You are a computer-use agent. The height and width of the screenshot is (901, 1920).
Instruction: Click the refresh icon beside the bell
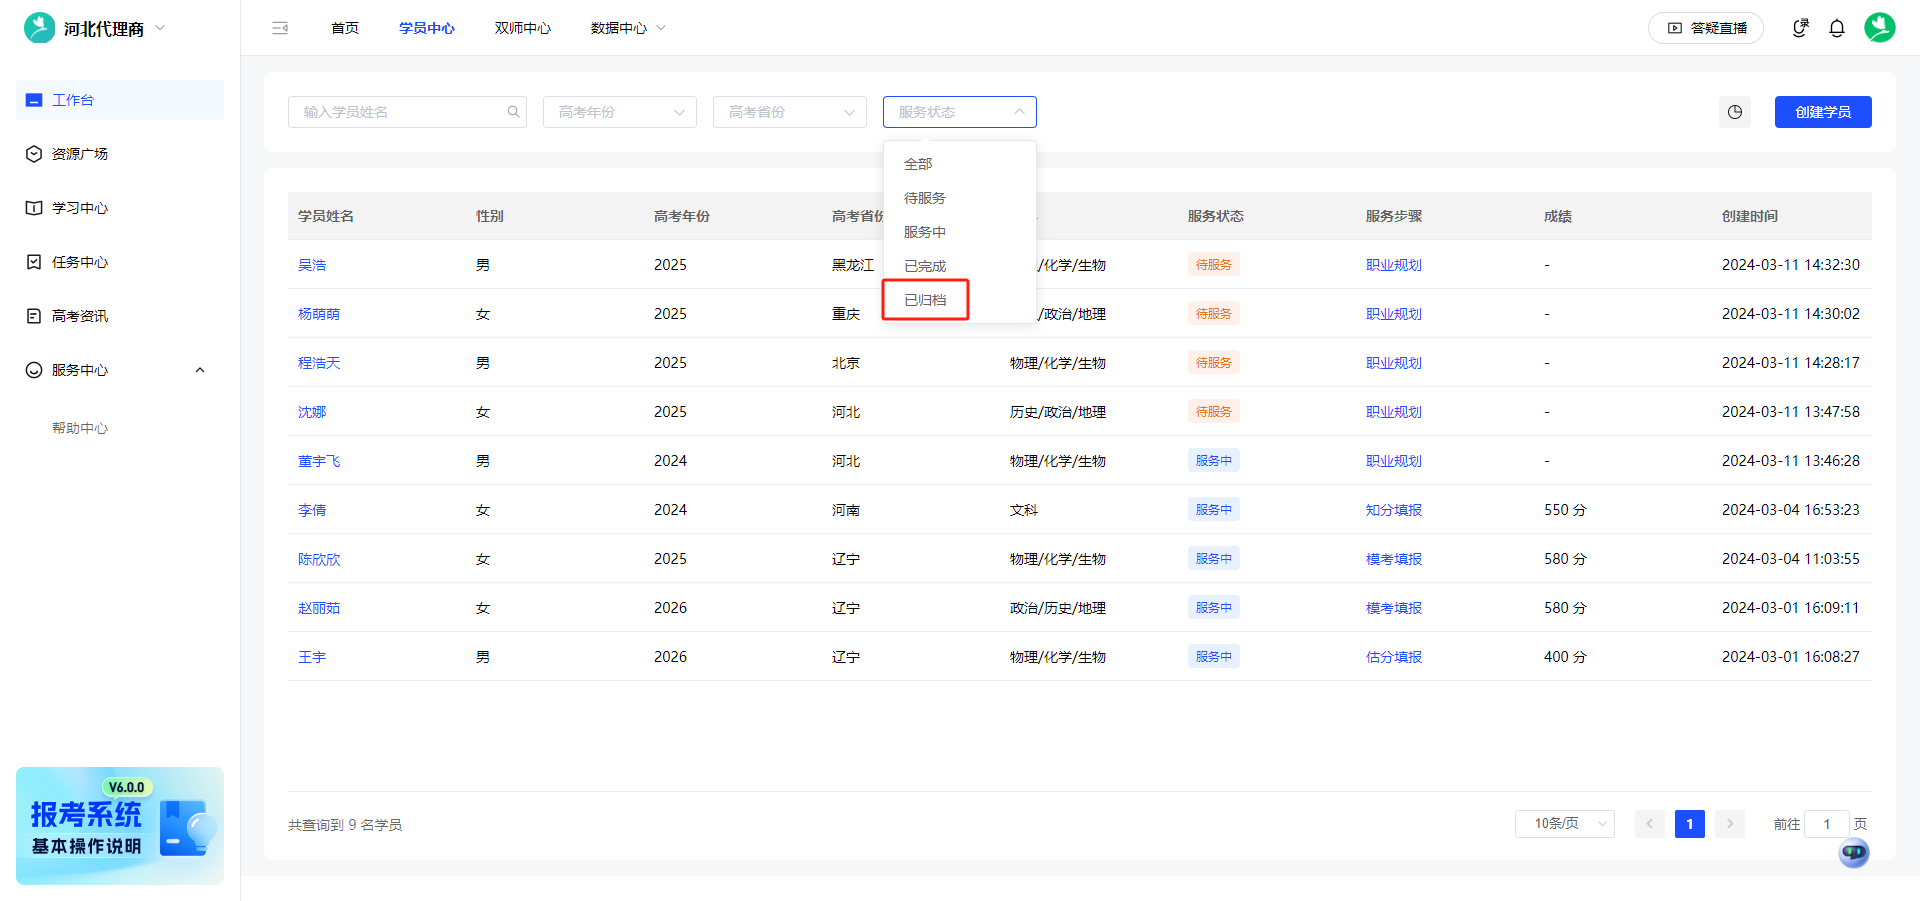point(1800,28)
